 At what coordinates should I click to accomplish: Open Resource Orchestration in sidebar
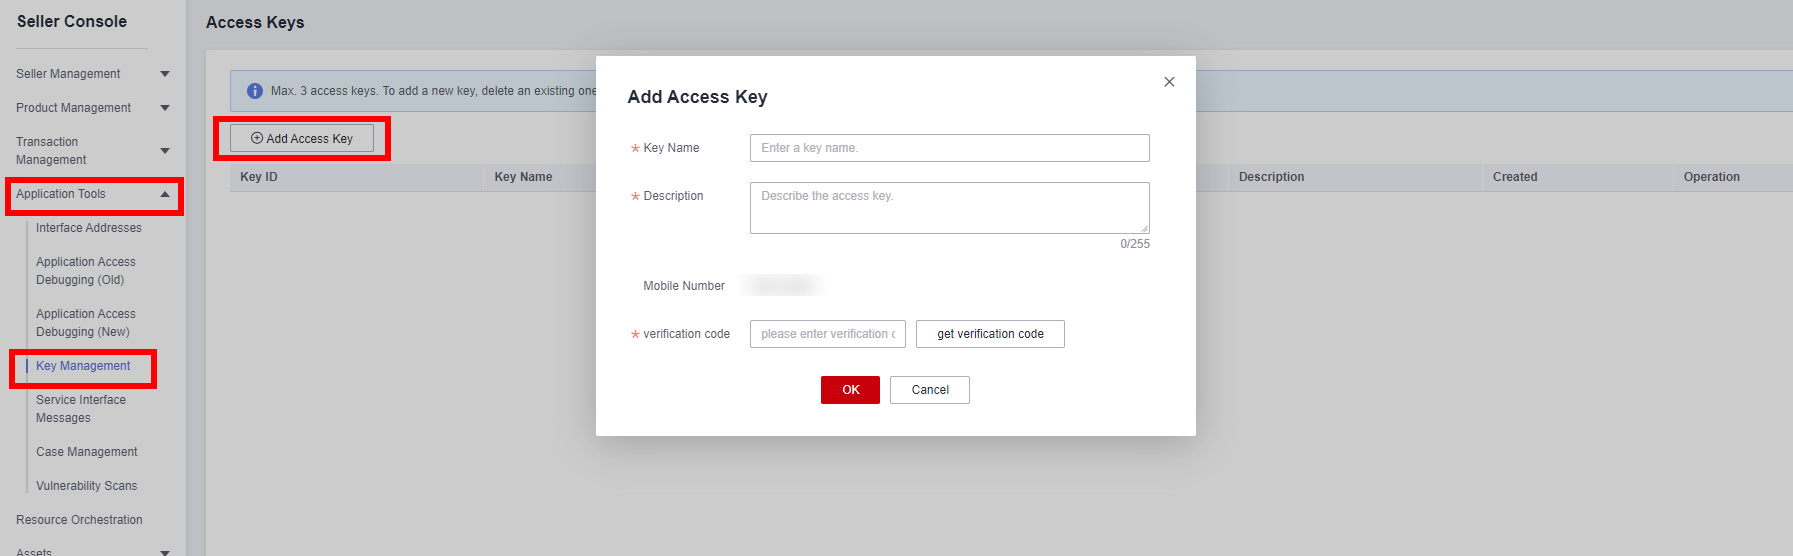[79, 520]
